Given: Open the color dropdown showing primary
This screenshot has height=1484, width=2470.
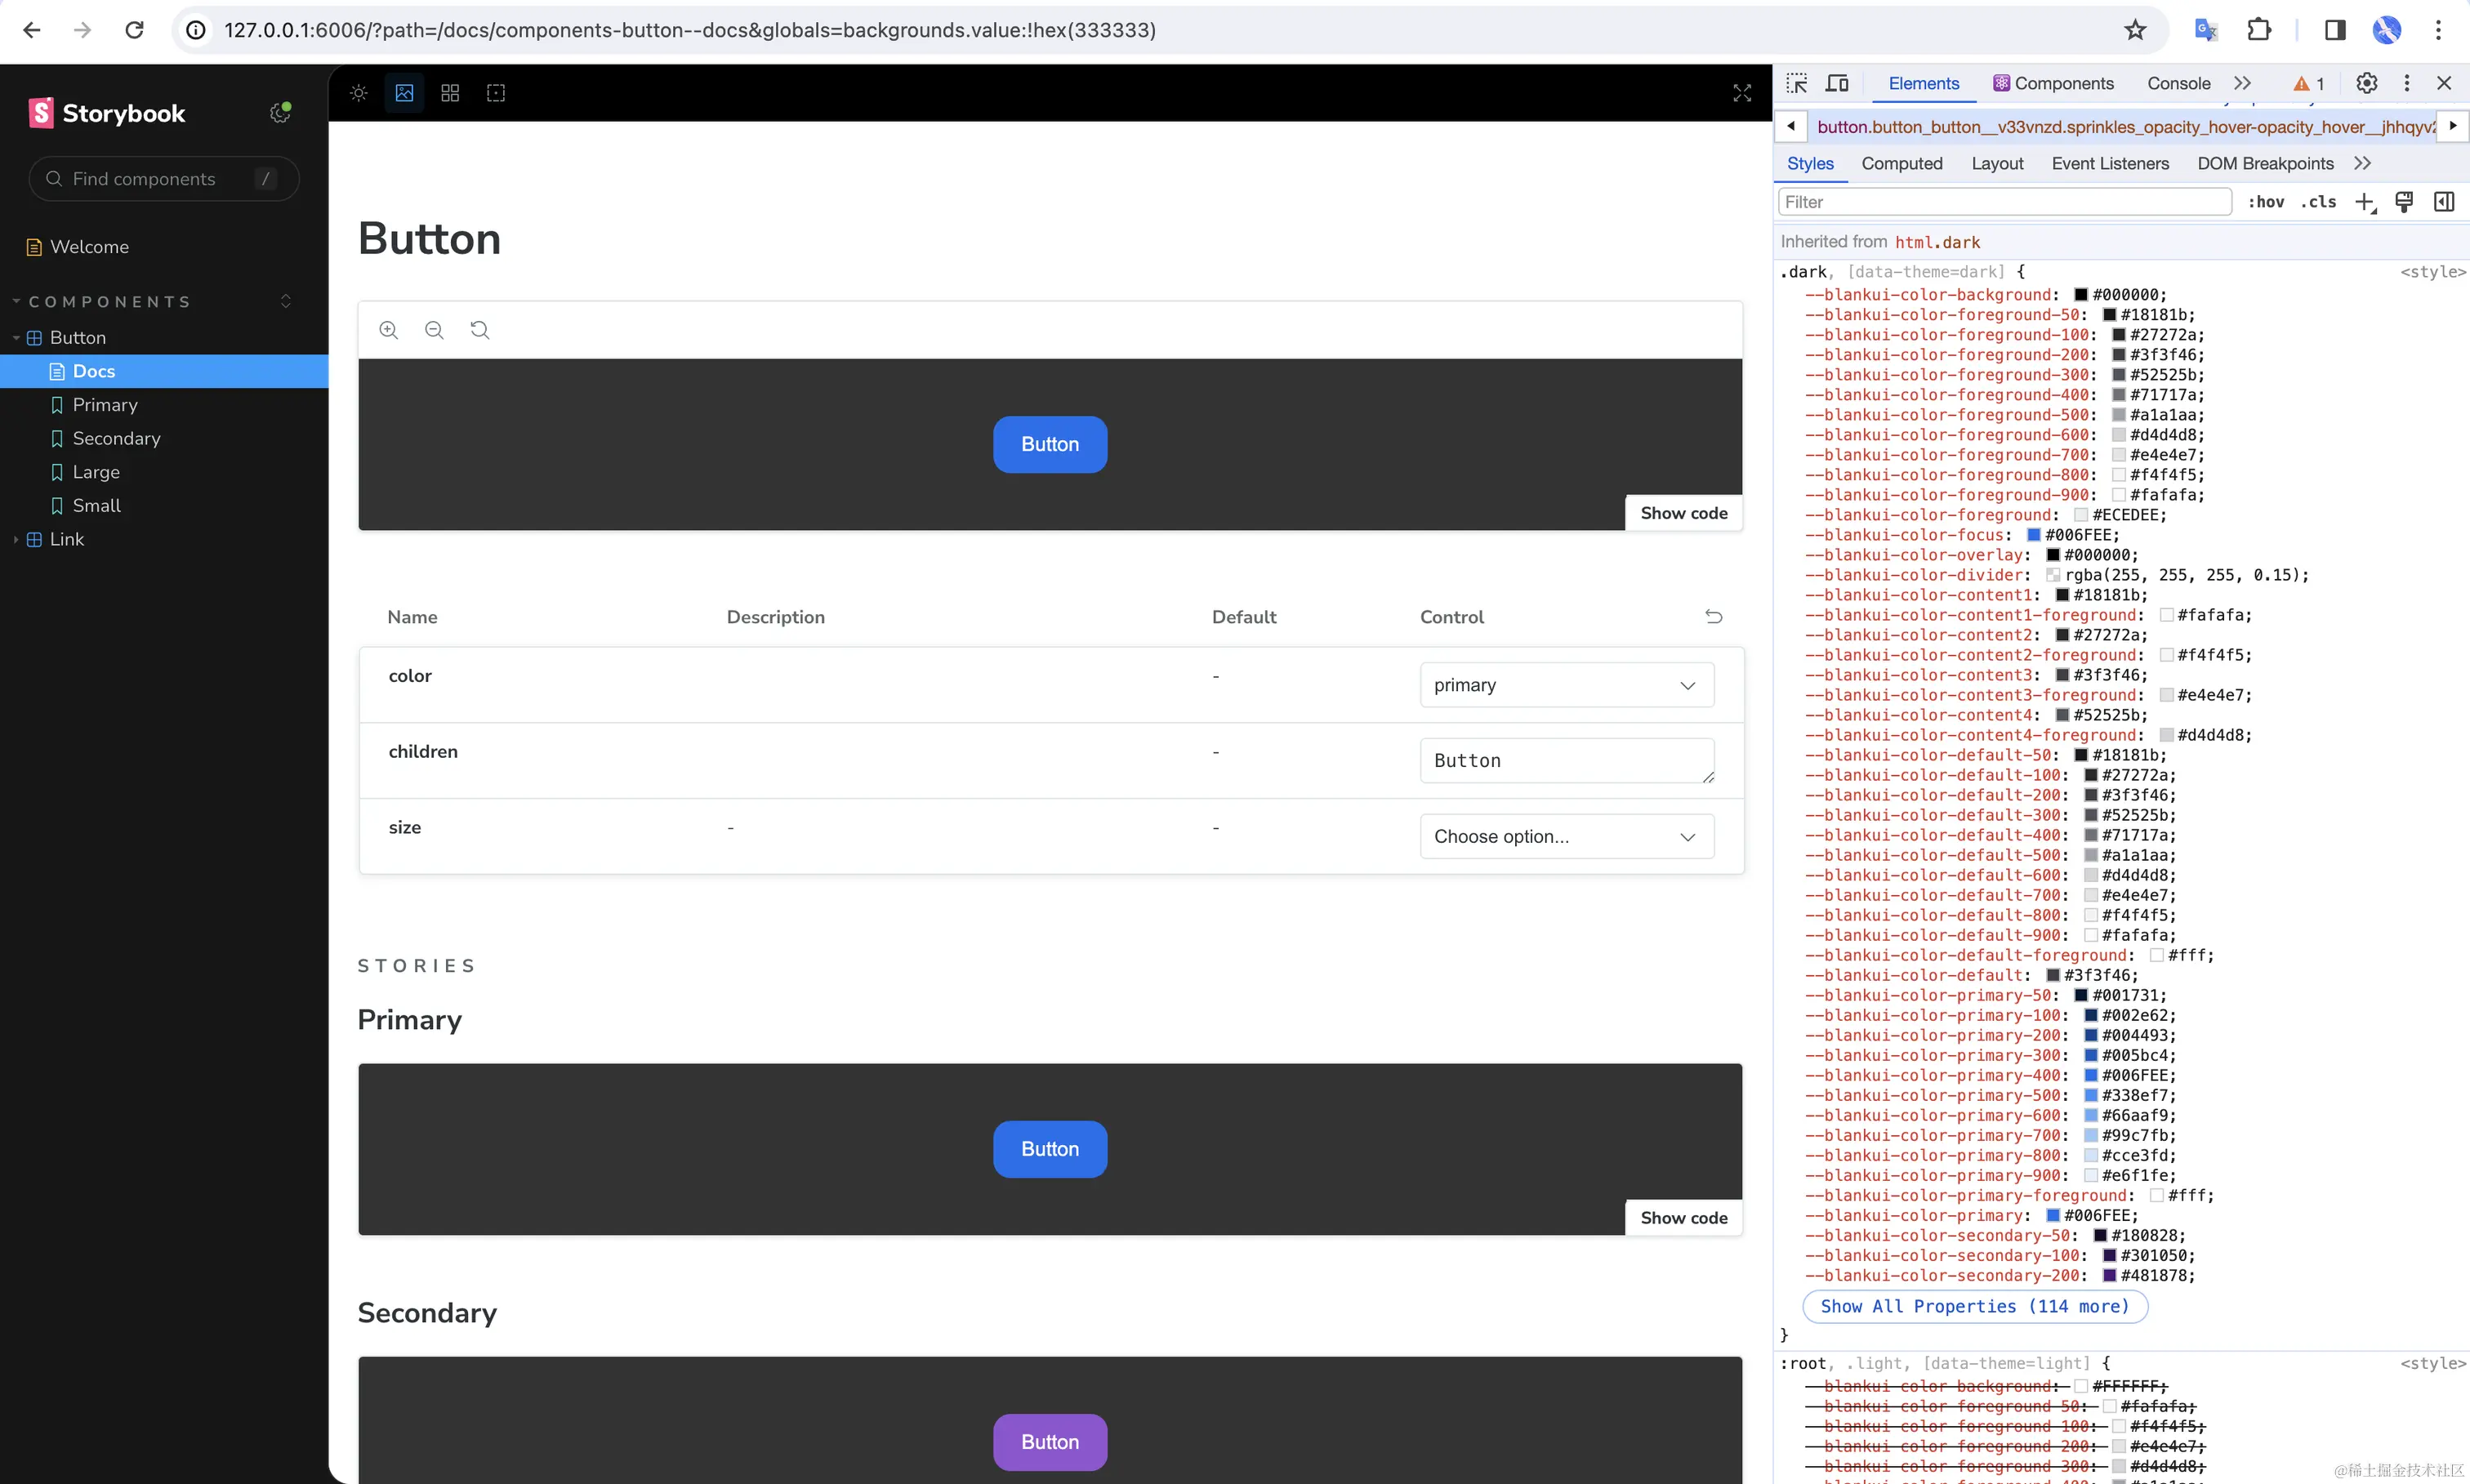Looking at the screenshot, I should (x=1565, y=684).
